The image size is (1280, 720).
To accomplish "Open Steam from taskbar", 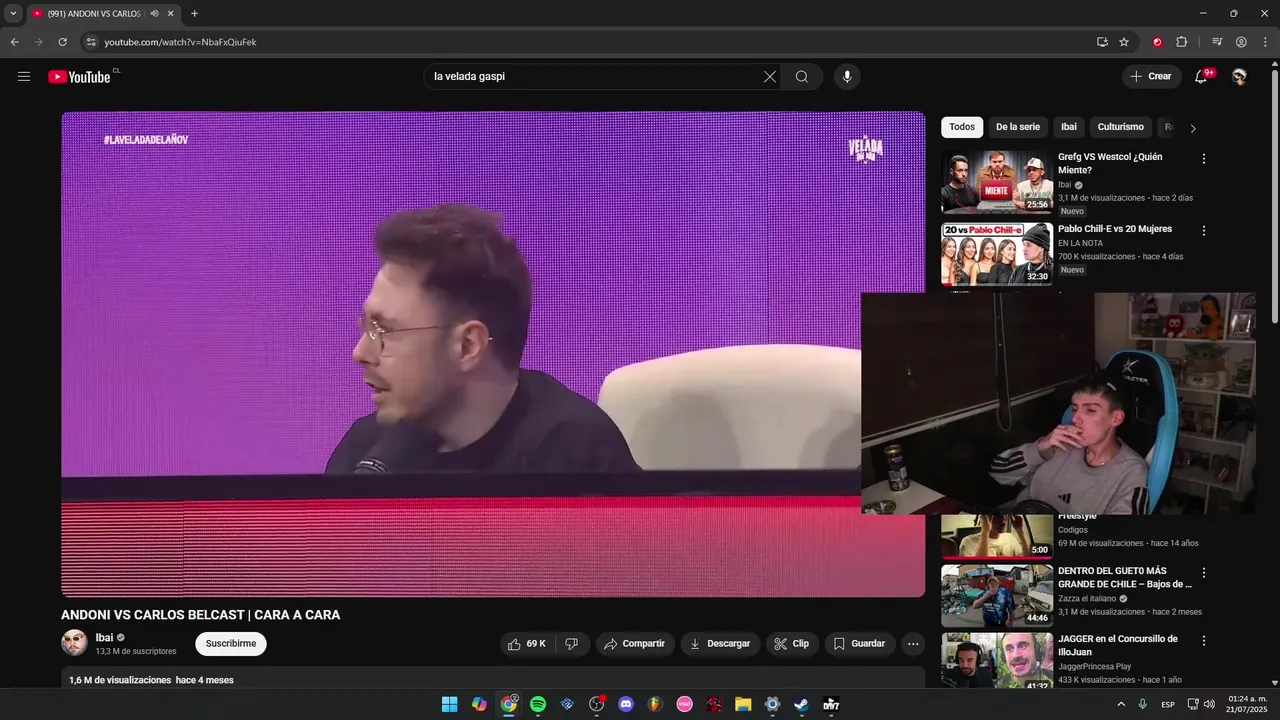I will tap(801, 704).
